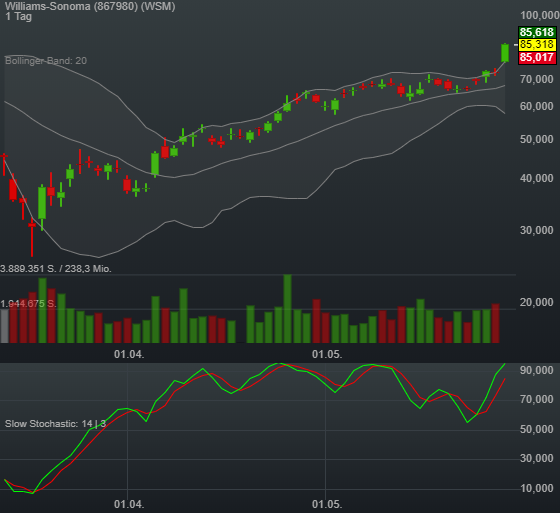Click the 30,000 price axis label in price chart
Screen dimensions: 560x513
coord(537,230)
